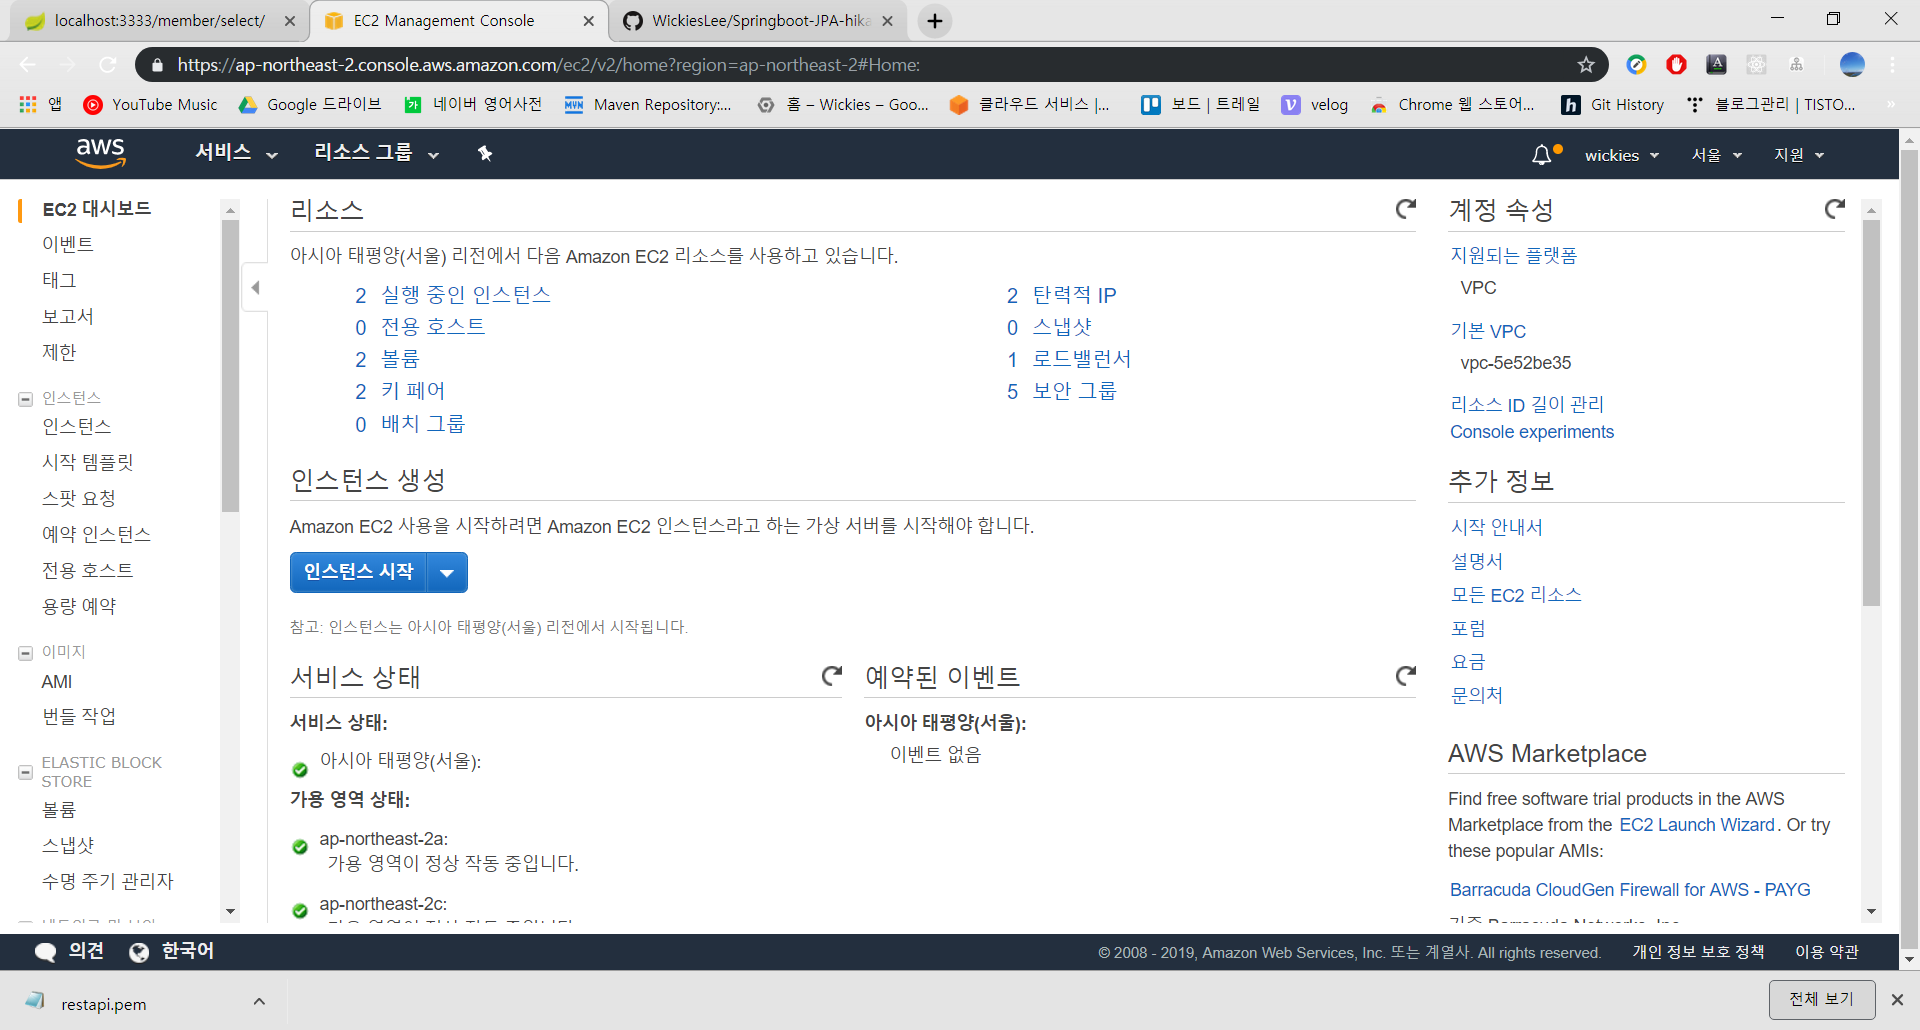Viewport: 1920px width, 1030px height.
Task: Open the 인스턴스 시작 dropdown arrow
Action: point(447,572)
